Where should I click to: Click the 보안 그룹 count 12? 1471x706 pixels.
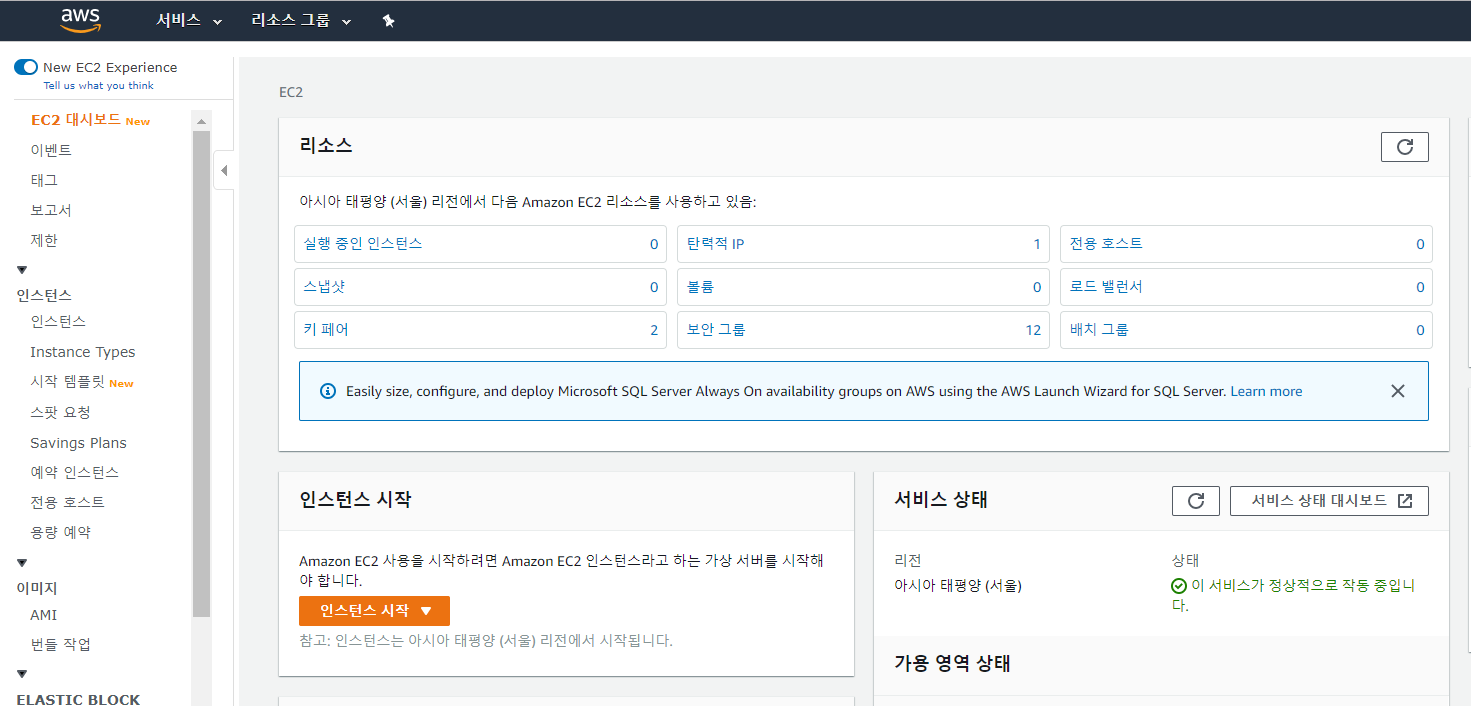tap(1033, 330)
